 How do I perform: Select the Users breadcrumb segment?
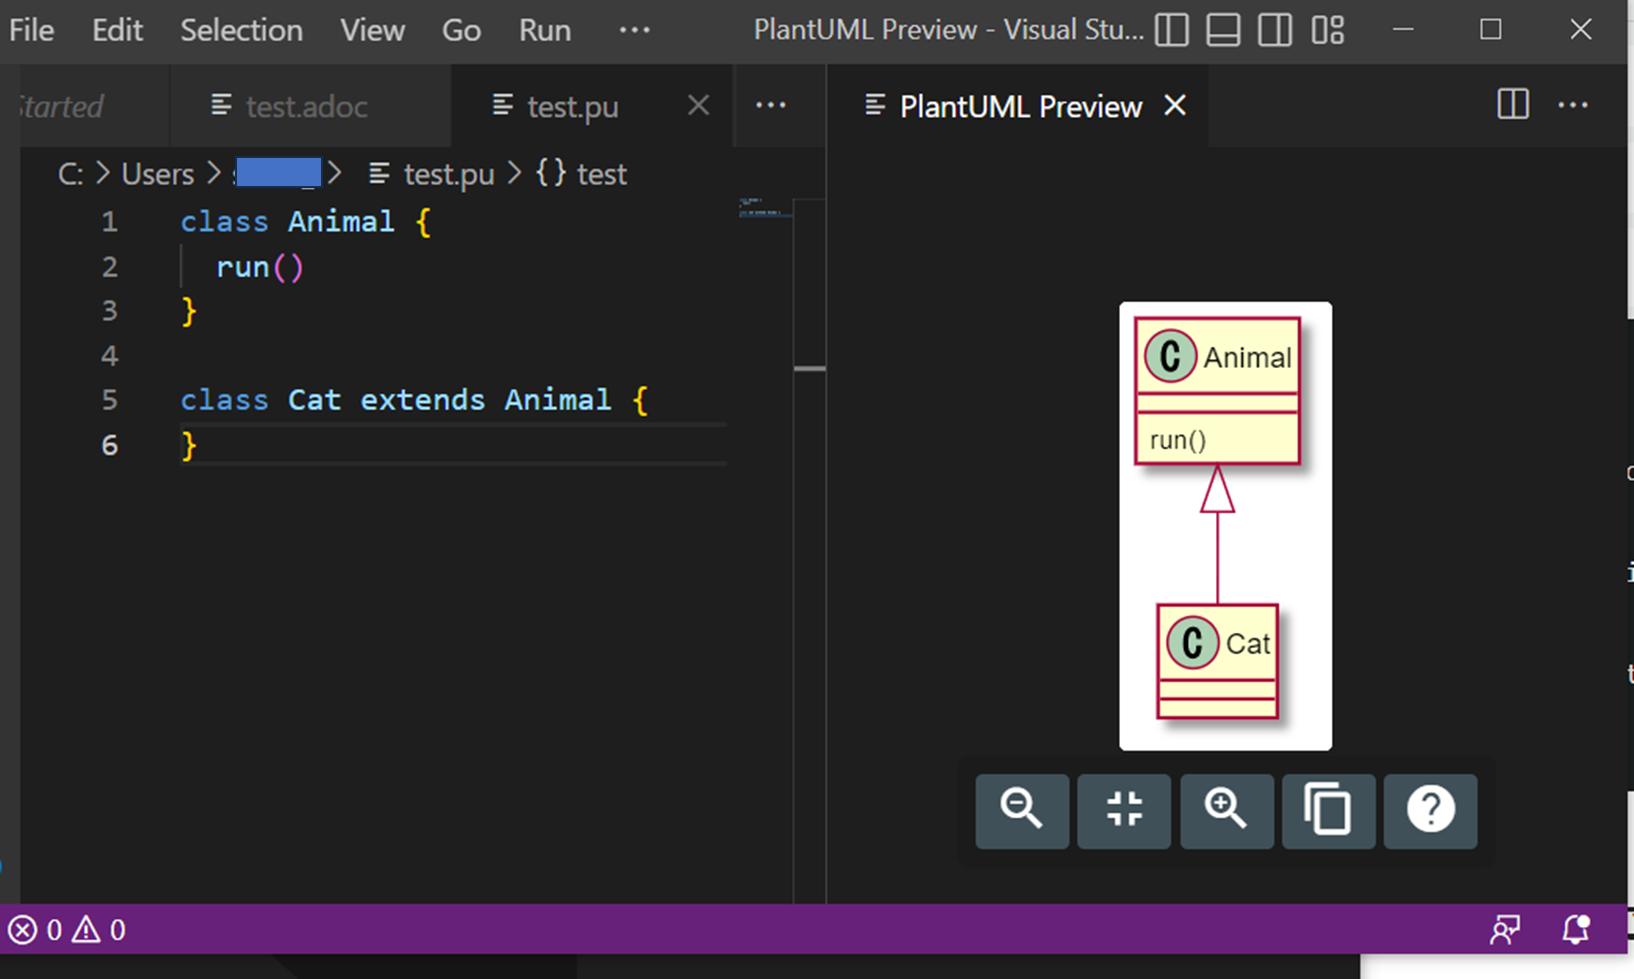[x=157, y=174]
